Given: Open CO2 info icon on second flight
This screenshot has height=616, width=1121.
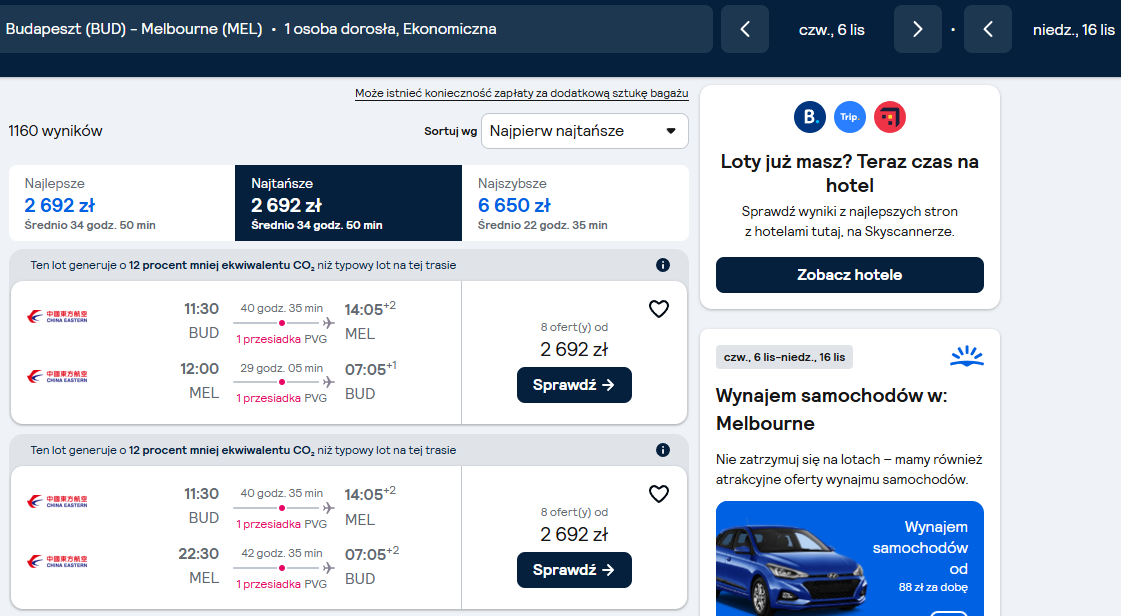Looking at the screenshot, I should pos(663,450).
